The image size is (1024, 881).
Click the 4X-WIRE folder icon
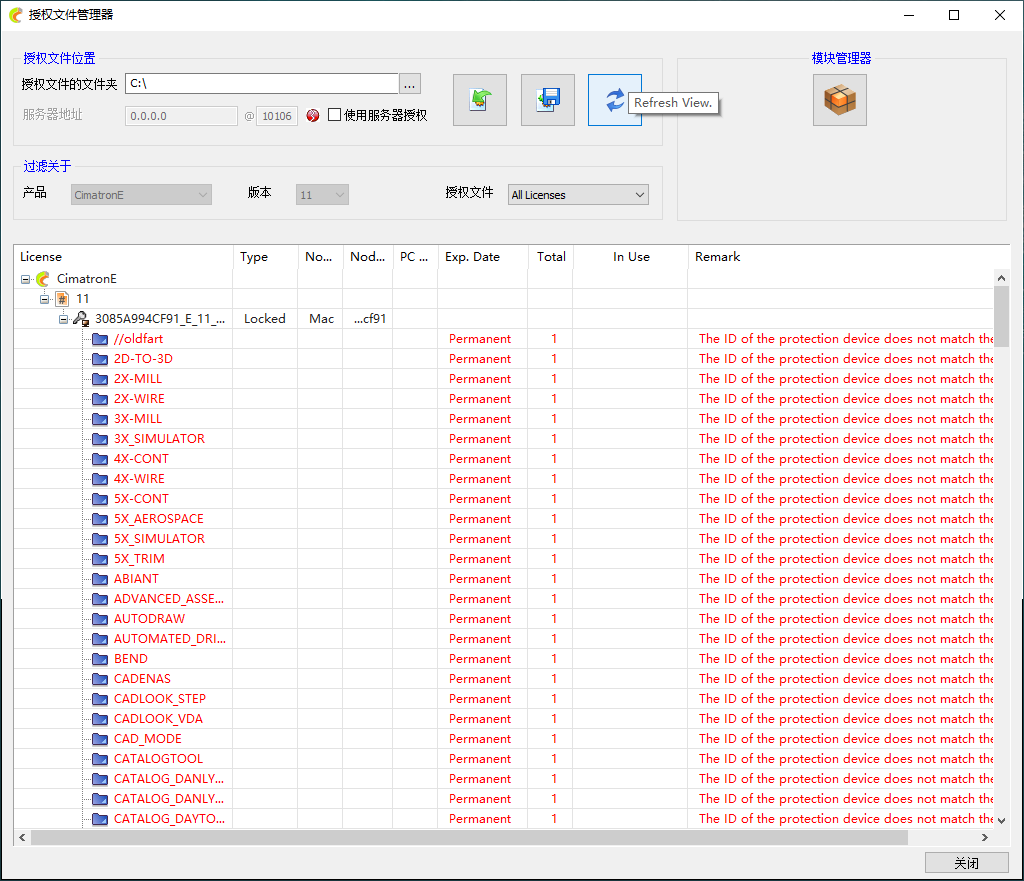tap(100, 479)
